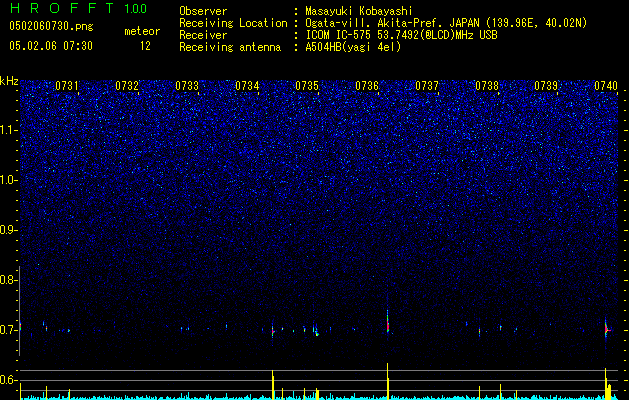
Task: Click the 0731 time marker
Action: pos(67,86)
